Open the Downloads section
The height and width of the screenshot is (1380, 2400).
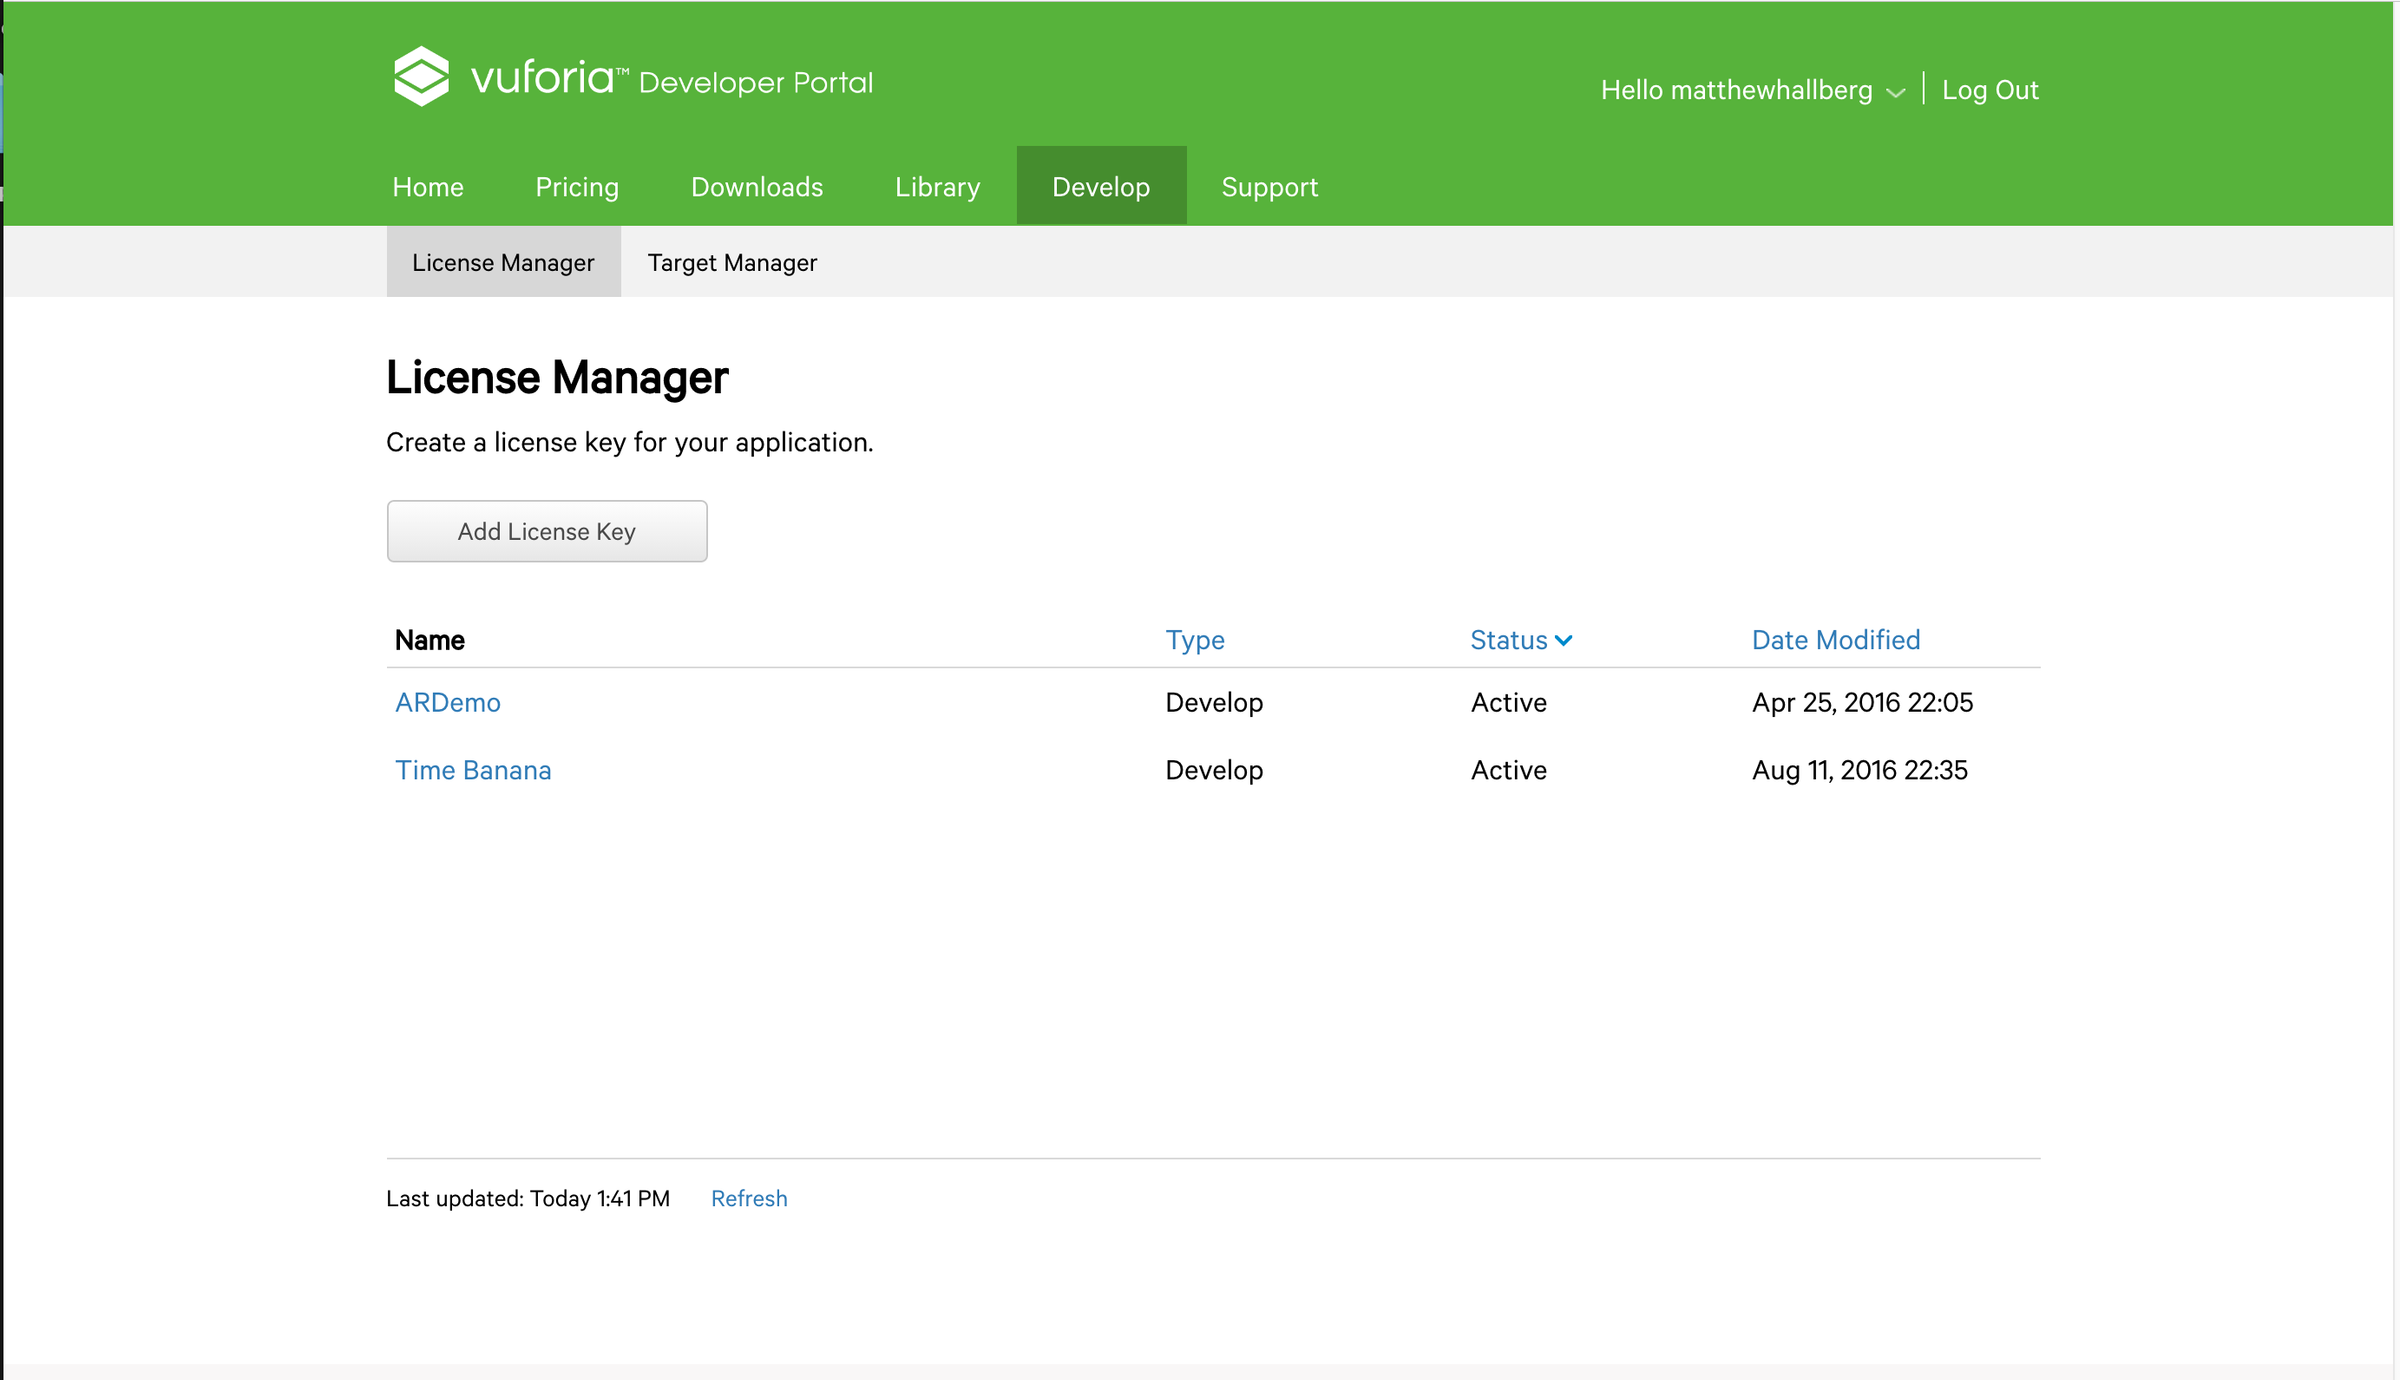click(x=757, y=187)
